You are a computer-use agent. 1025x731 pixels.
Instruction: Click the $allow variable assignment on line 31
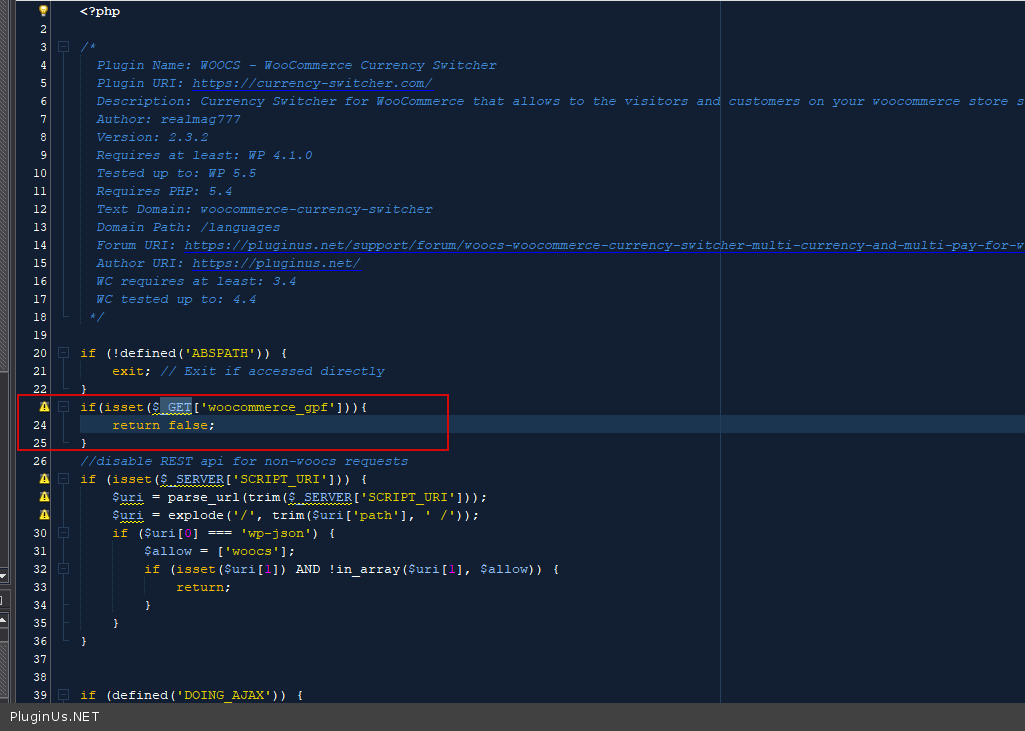coord(166,551)
